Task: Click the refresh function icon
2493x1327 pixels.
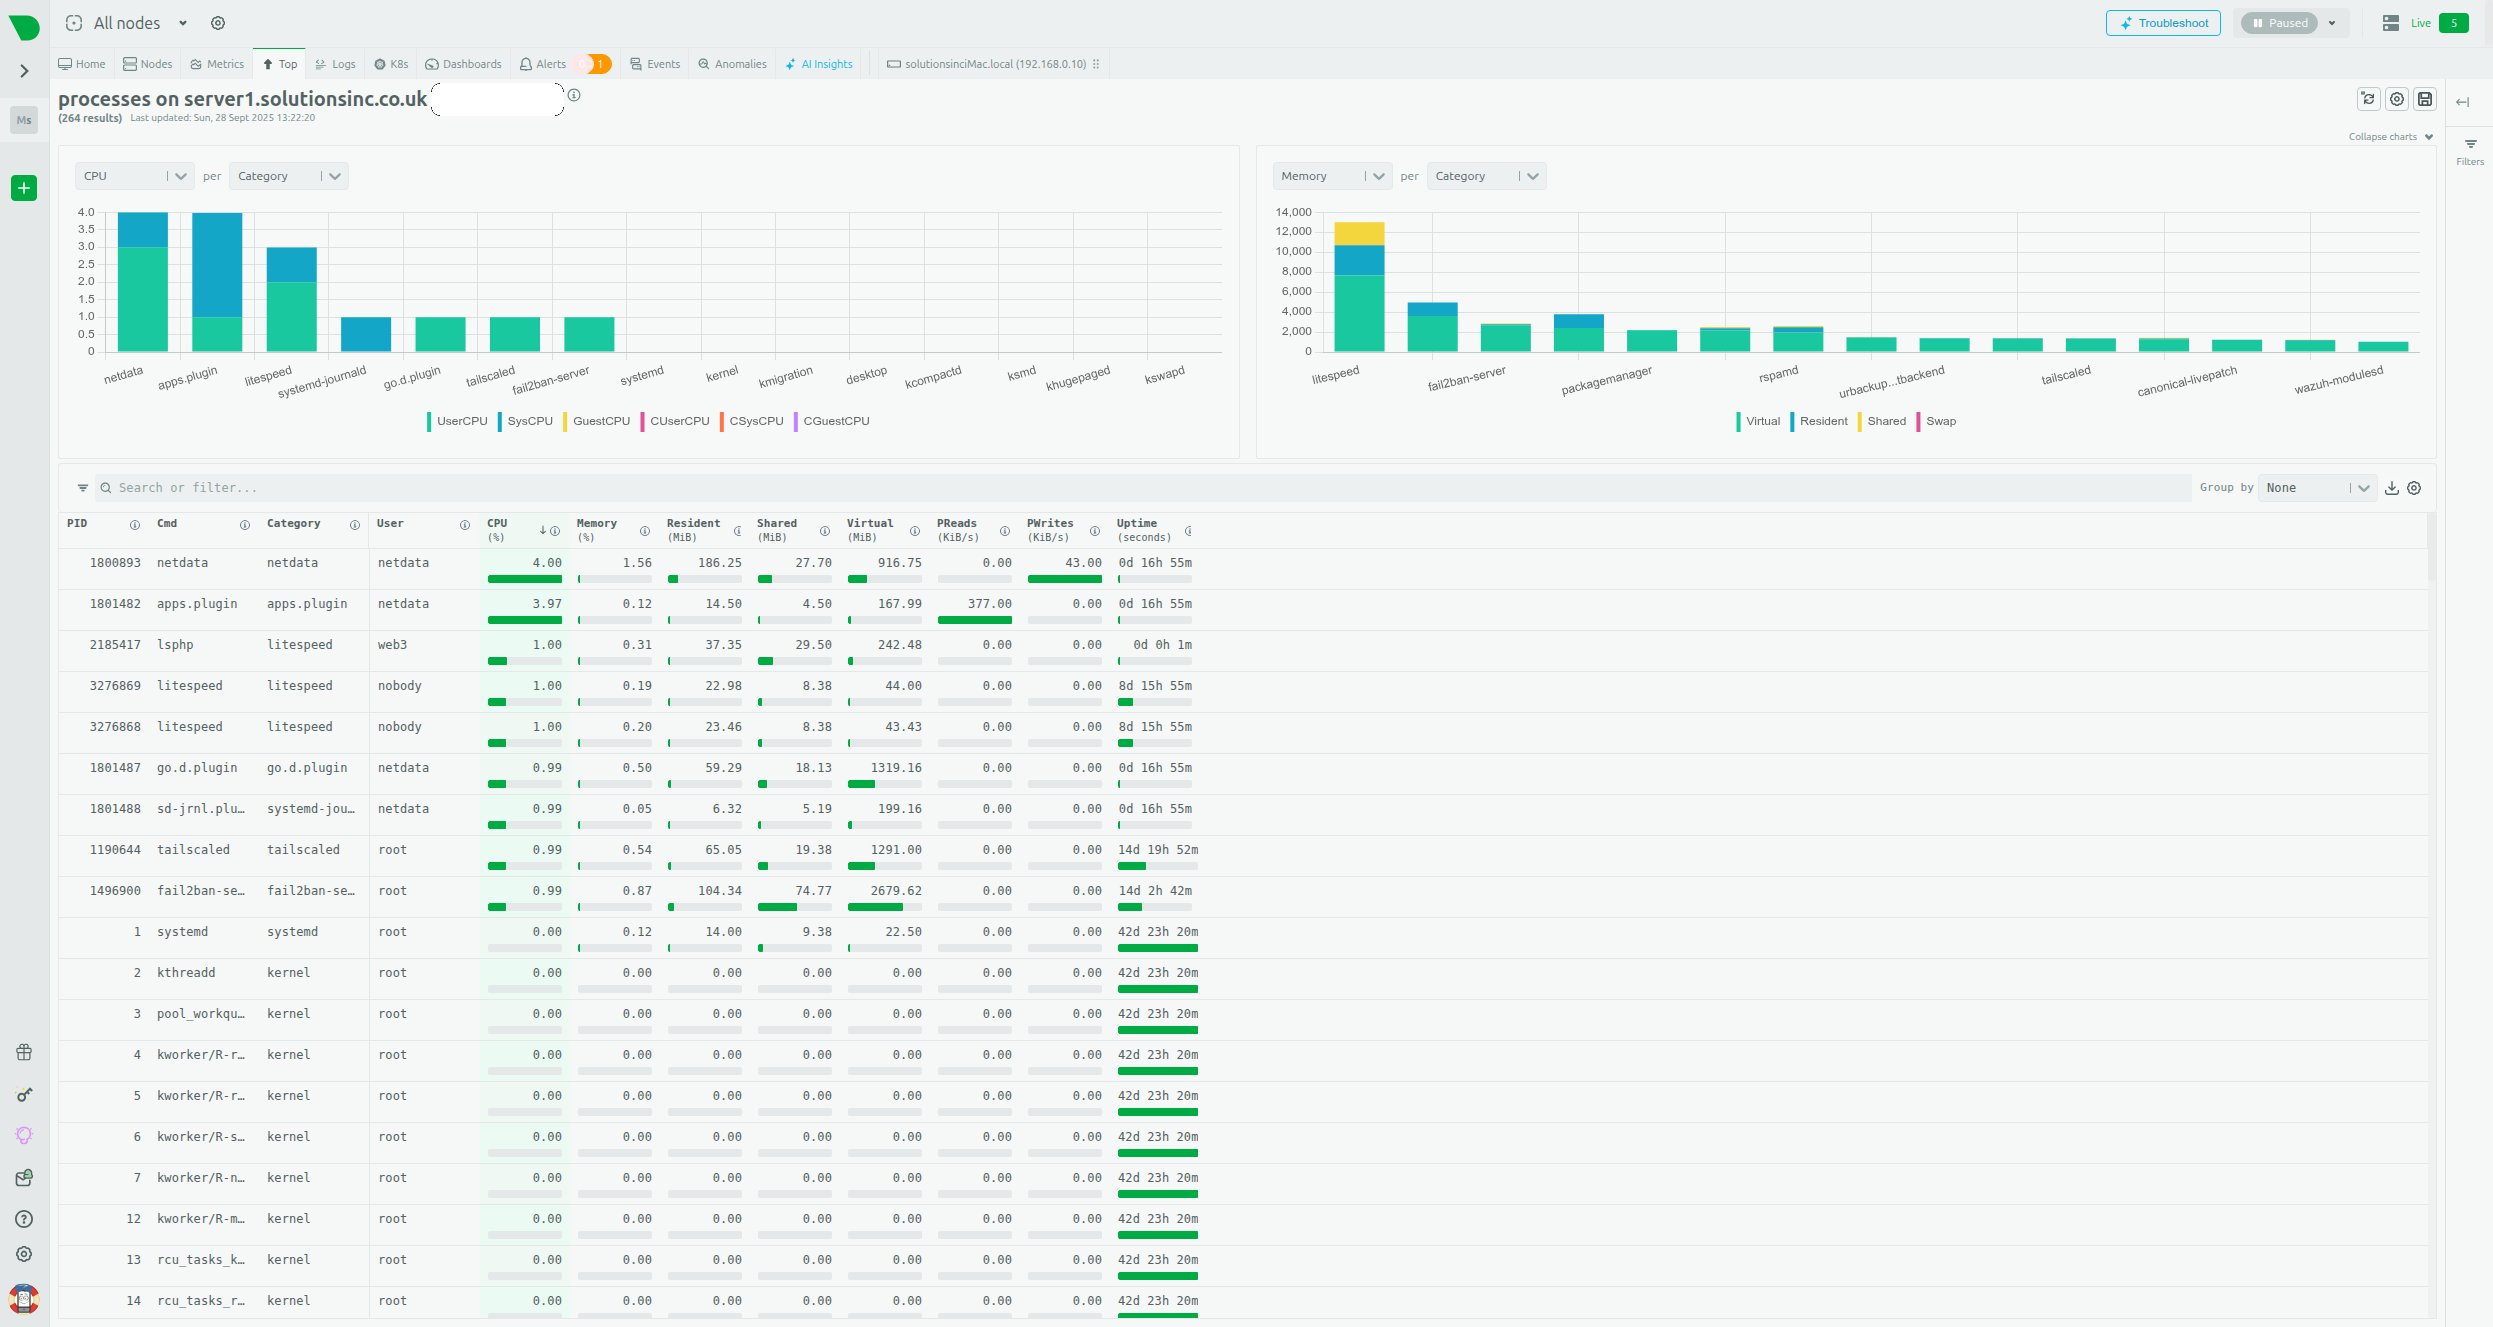Action: coord(2368,99)
